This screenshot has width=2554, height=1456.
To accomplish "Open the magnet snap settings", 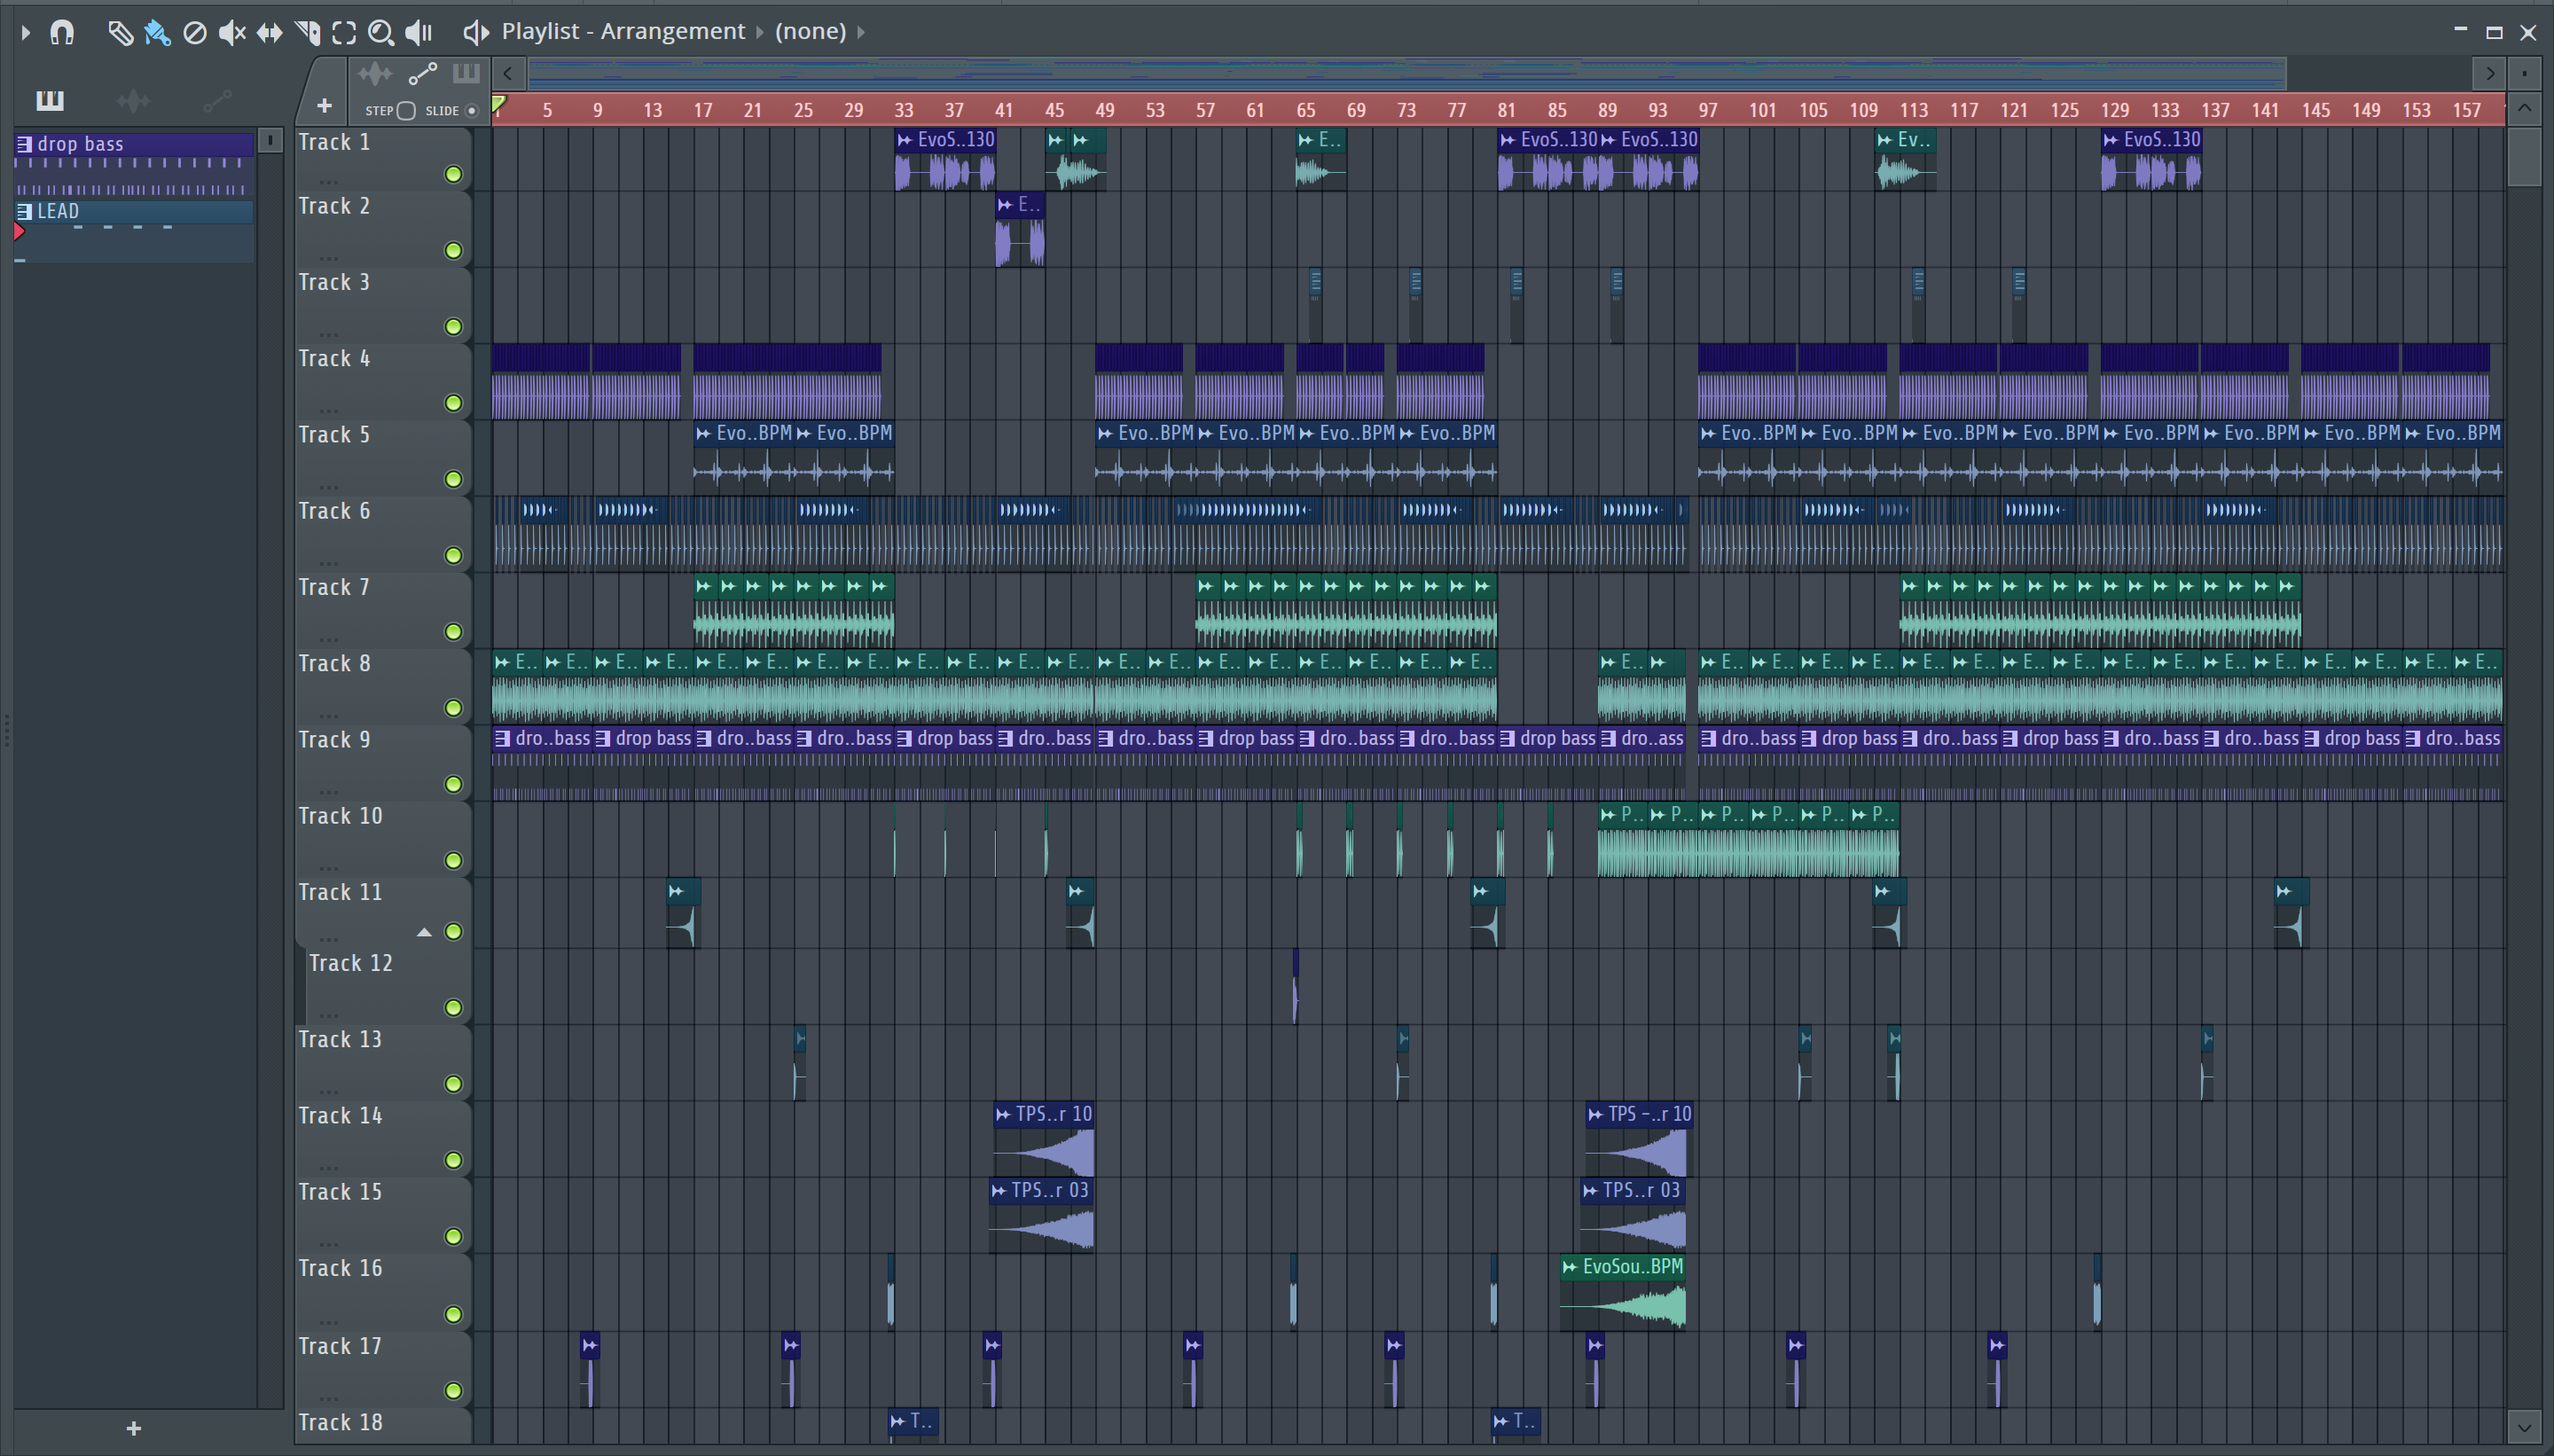I will pyautogui.click(x=62, y=33).
